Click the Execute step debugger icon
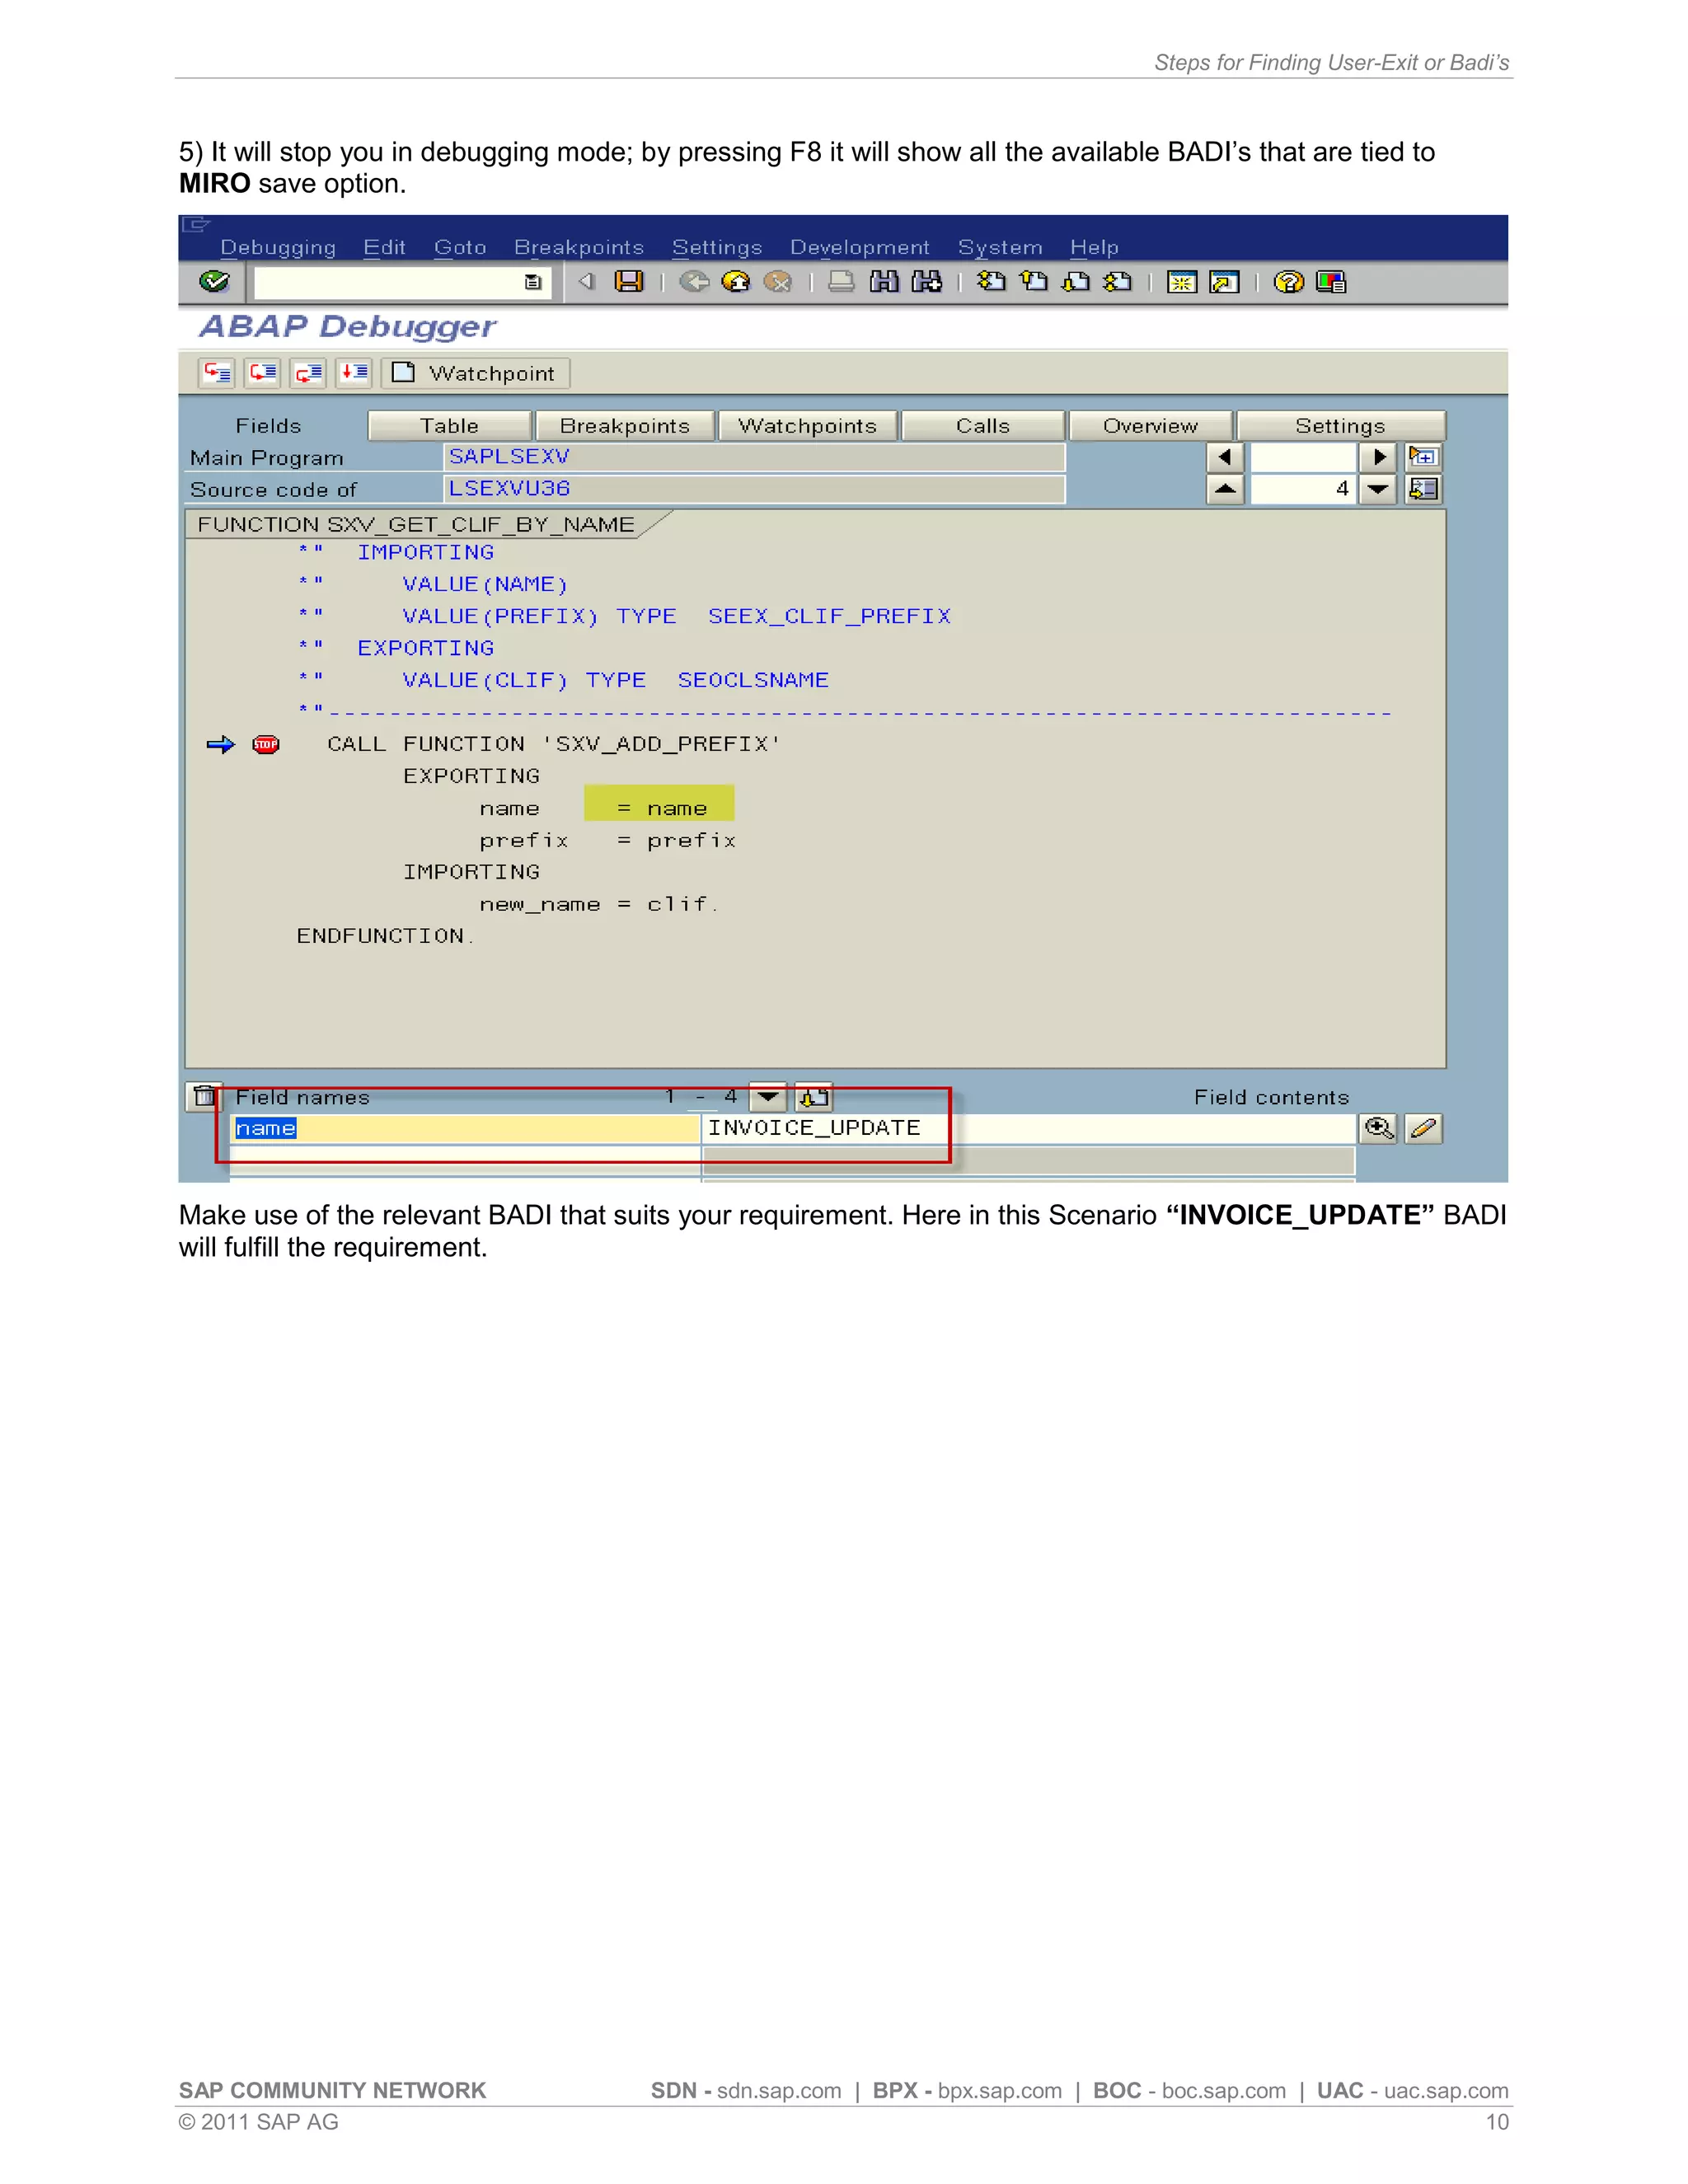Image resolution: width=1688 pixels, height=2184 pixels. (263, 373)
